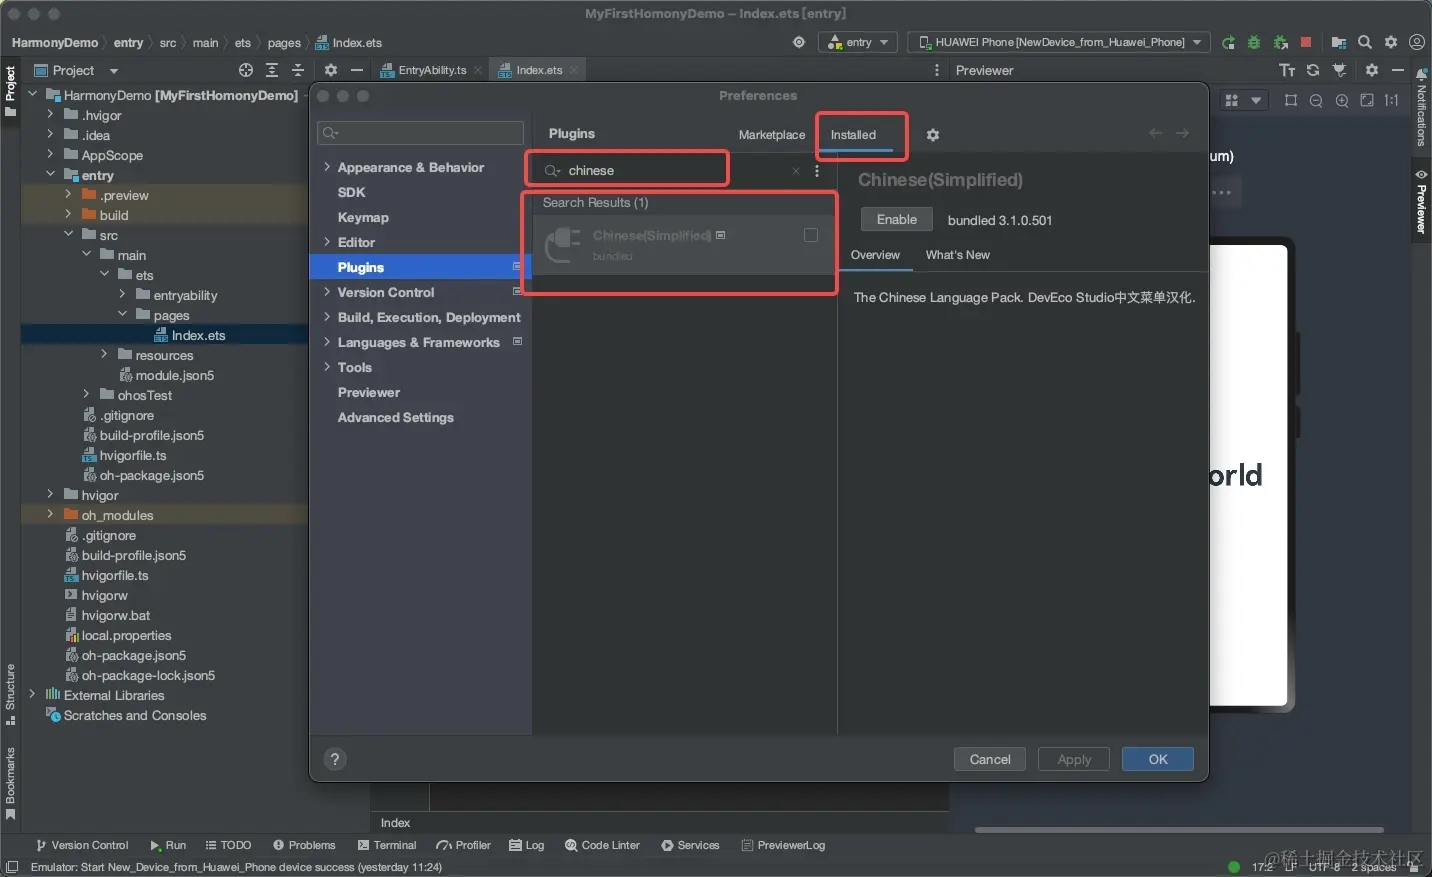Screen dimensions: 1432x877
Task: Open the entry run configuration dropdown
Action: 857,42
